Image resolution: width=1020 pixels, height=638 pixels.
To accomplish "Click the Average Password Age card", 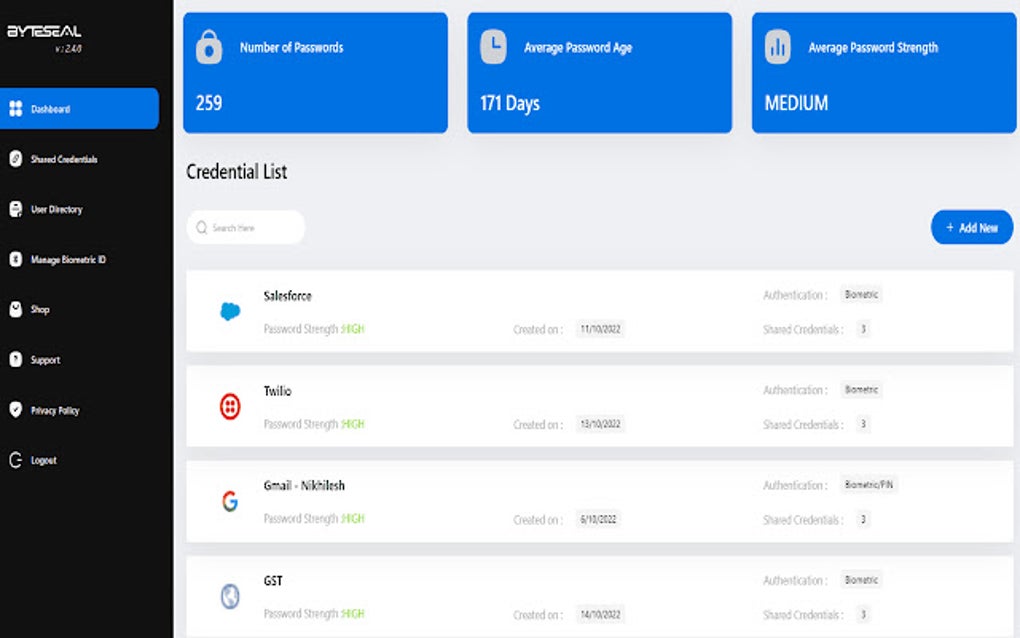I will click(x=600, y=73).
